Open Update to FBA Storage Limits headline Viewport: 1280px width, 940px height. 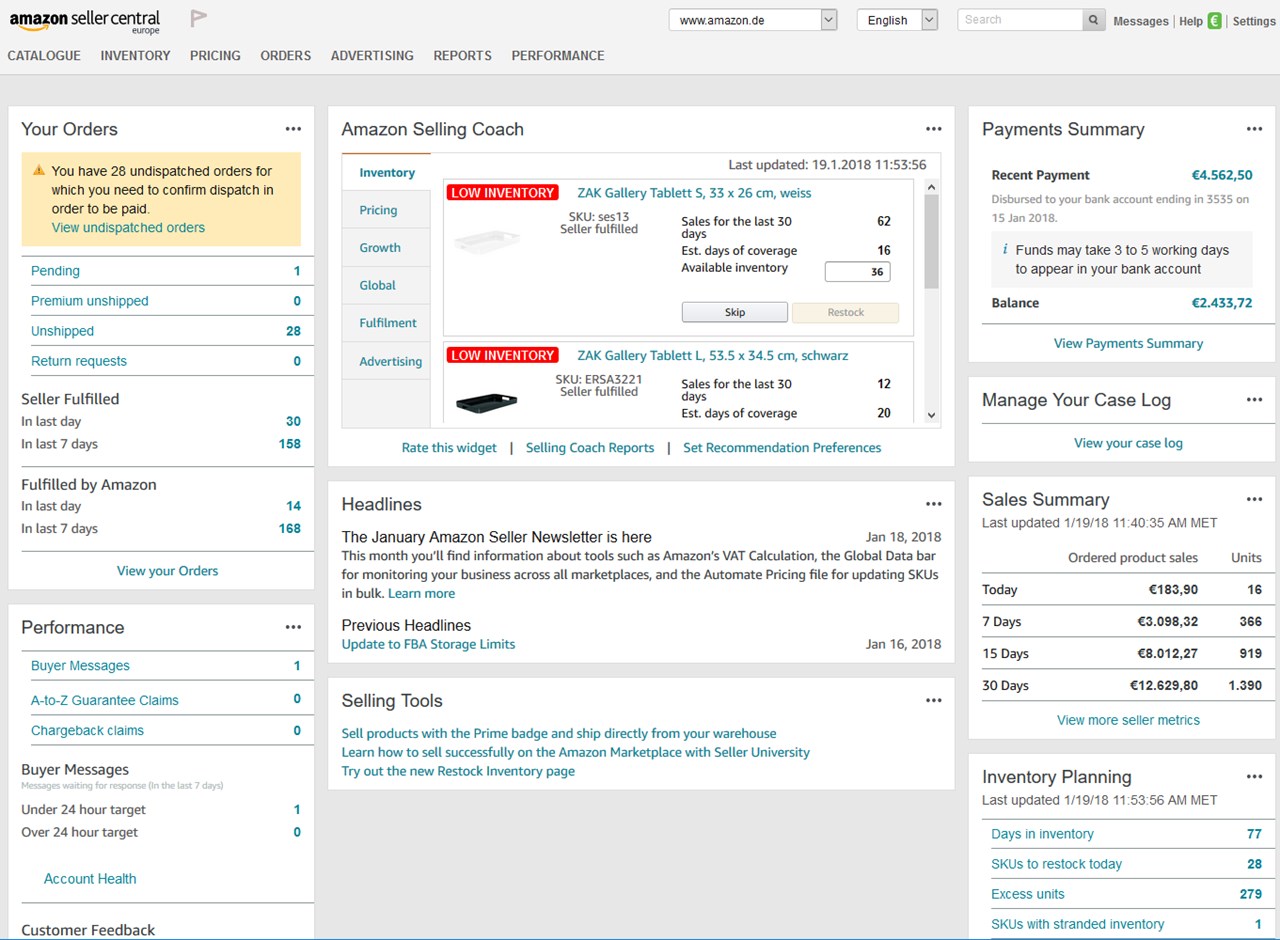point(428,644)
